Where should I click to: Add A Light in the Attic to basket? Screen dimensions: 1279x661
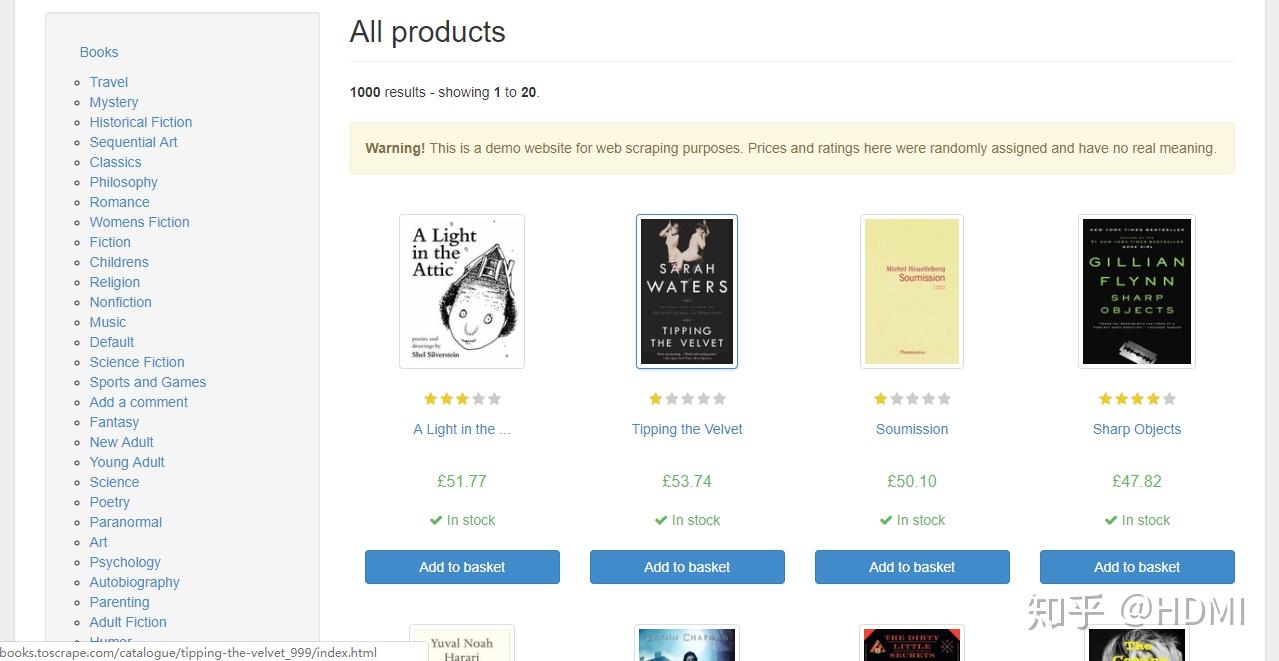click(462, 567)
